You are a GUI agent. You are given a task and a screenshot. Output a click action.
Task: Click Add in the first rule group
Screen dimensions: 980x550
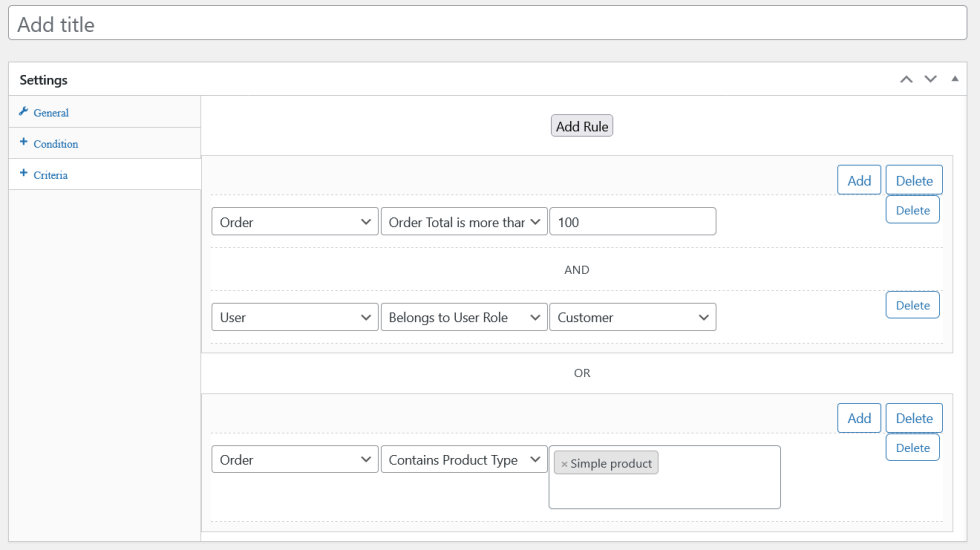click(x=859, y=180)
